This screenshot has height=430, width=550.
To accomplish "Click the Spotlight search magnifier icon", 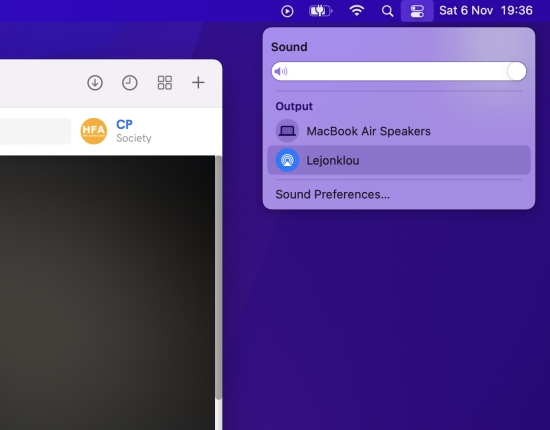I will (387, 11).
